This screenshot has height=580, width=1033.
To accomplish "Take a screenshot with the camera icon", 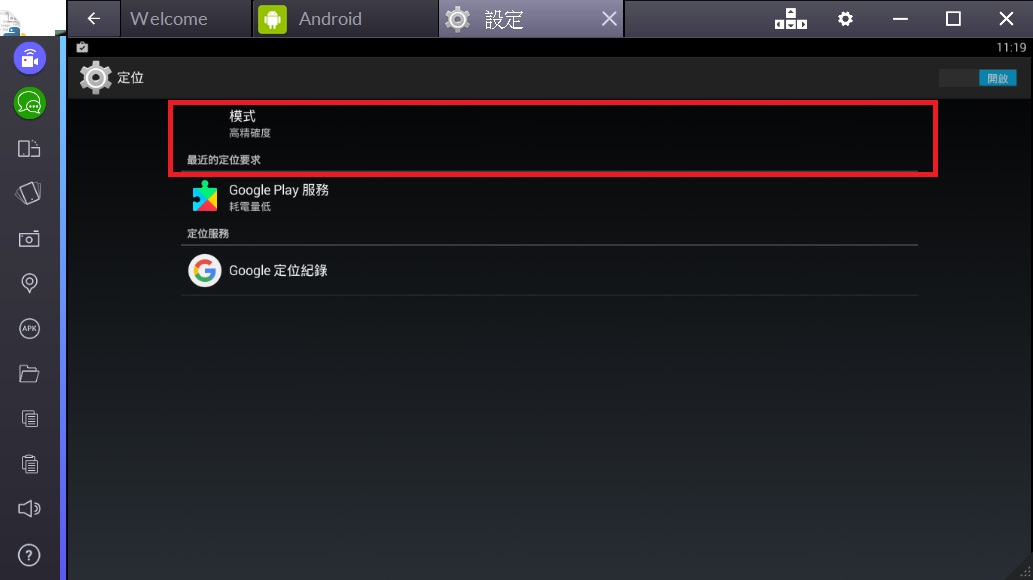I will pos(29,239).
